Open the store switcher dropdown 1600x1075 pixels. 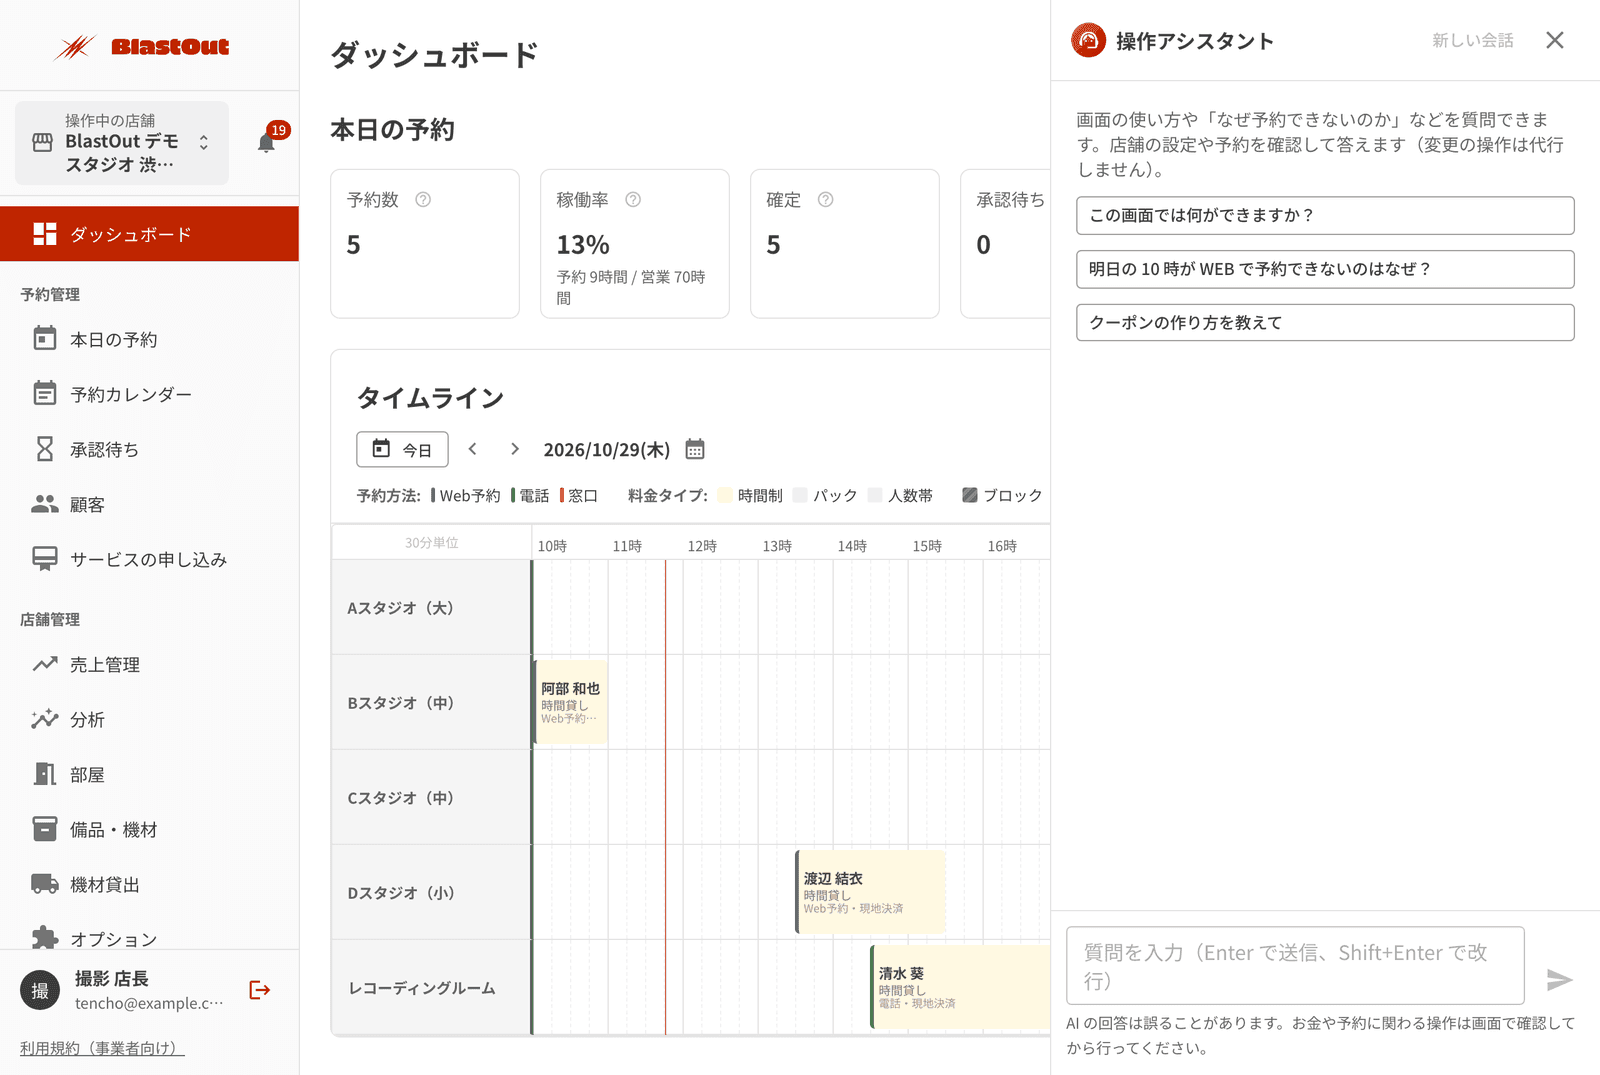(x=122, y=143)
